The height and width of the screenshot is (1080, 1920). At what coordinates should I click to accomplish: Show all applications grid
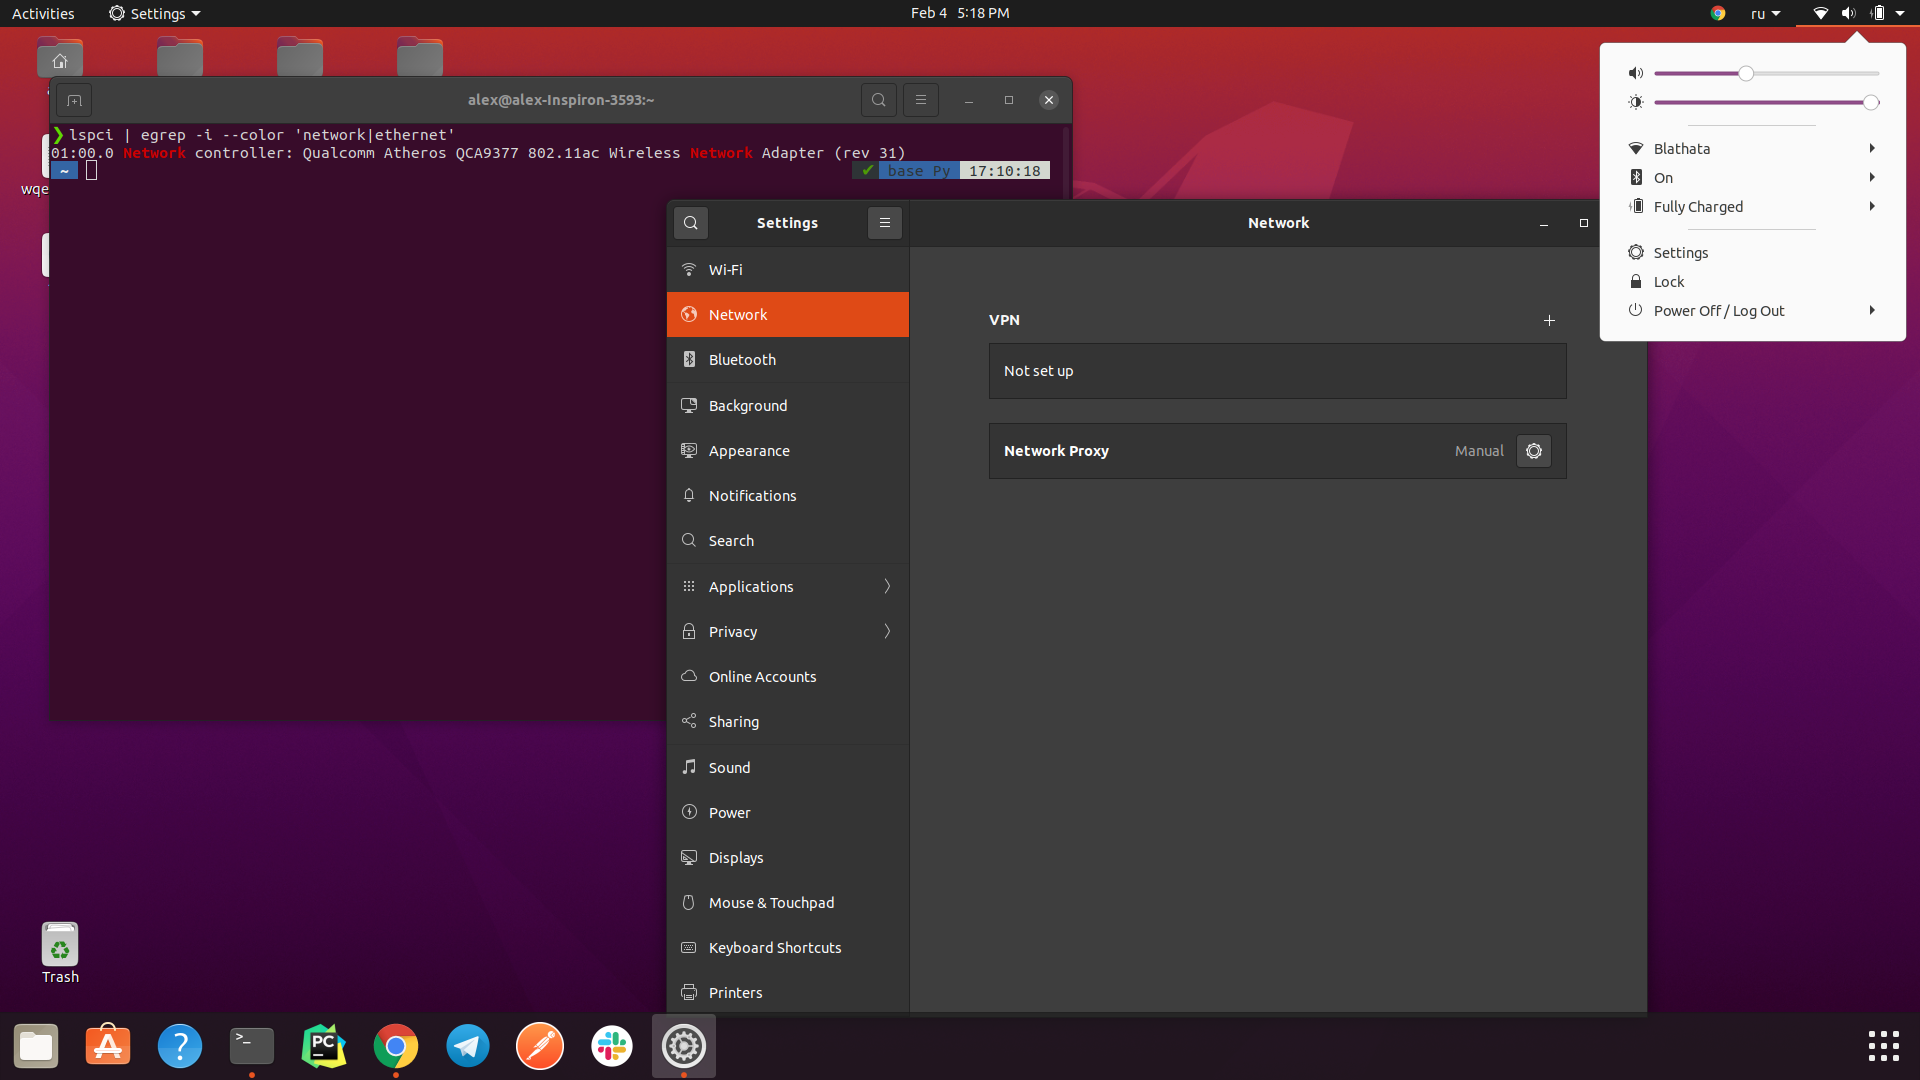[1884, 1046]
